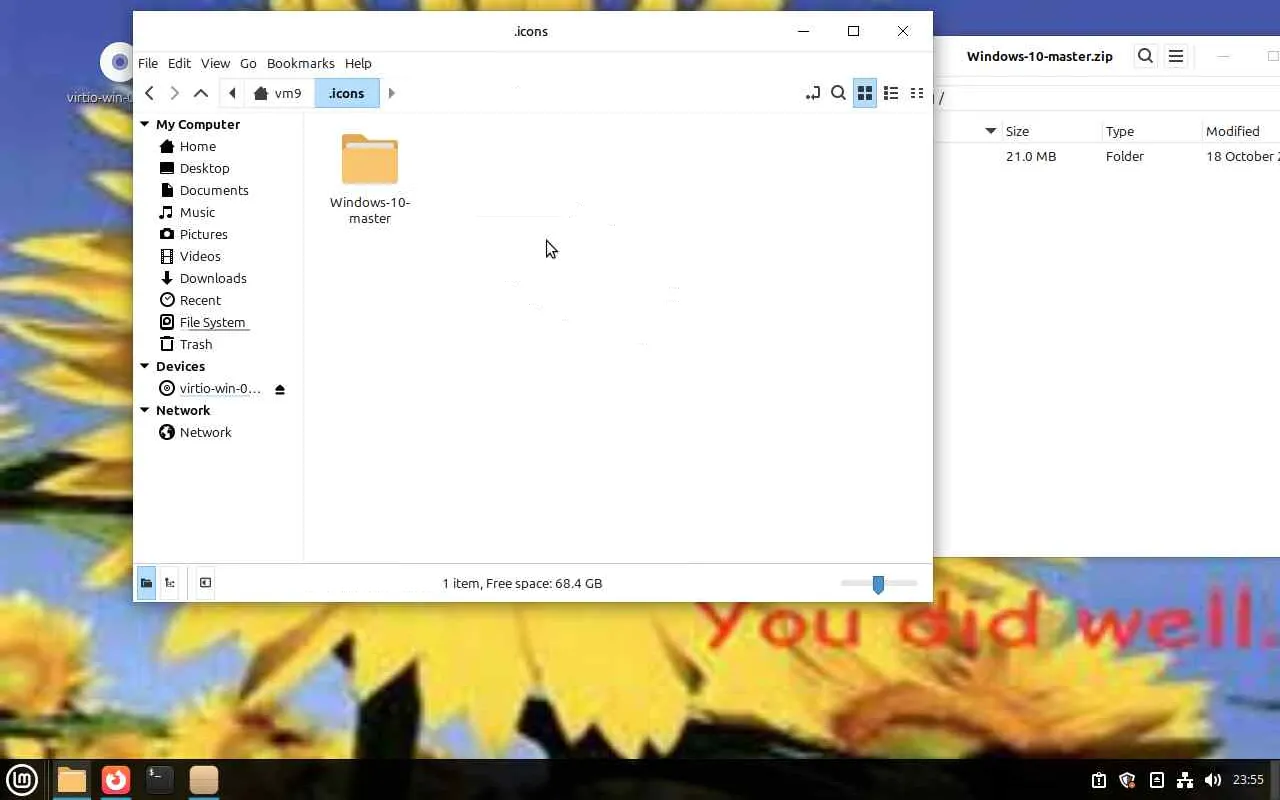This screenshot has height=800, width=1280.
Task: Toggle the location entry path button
Action: pyautogui.click(x=813, y=93)
